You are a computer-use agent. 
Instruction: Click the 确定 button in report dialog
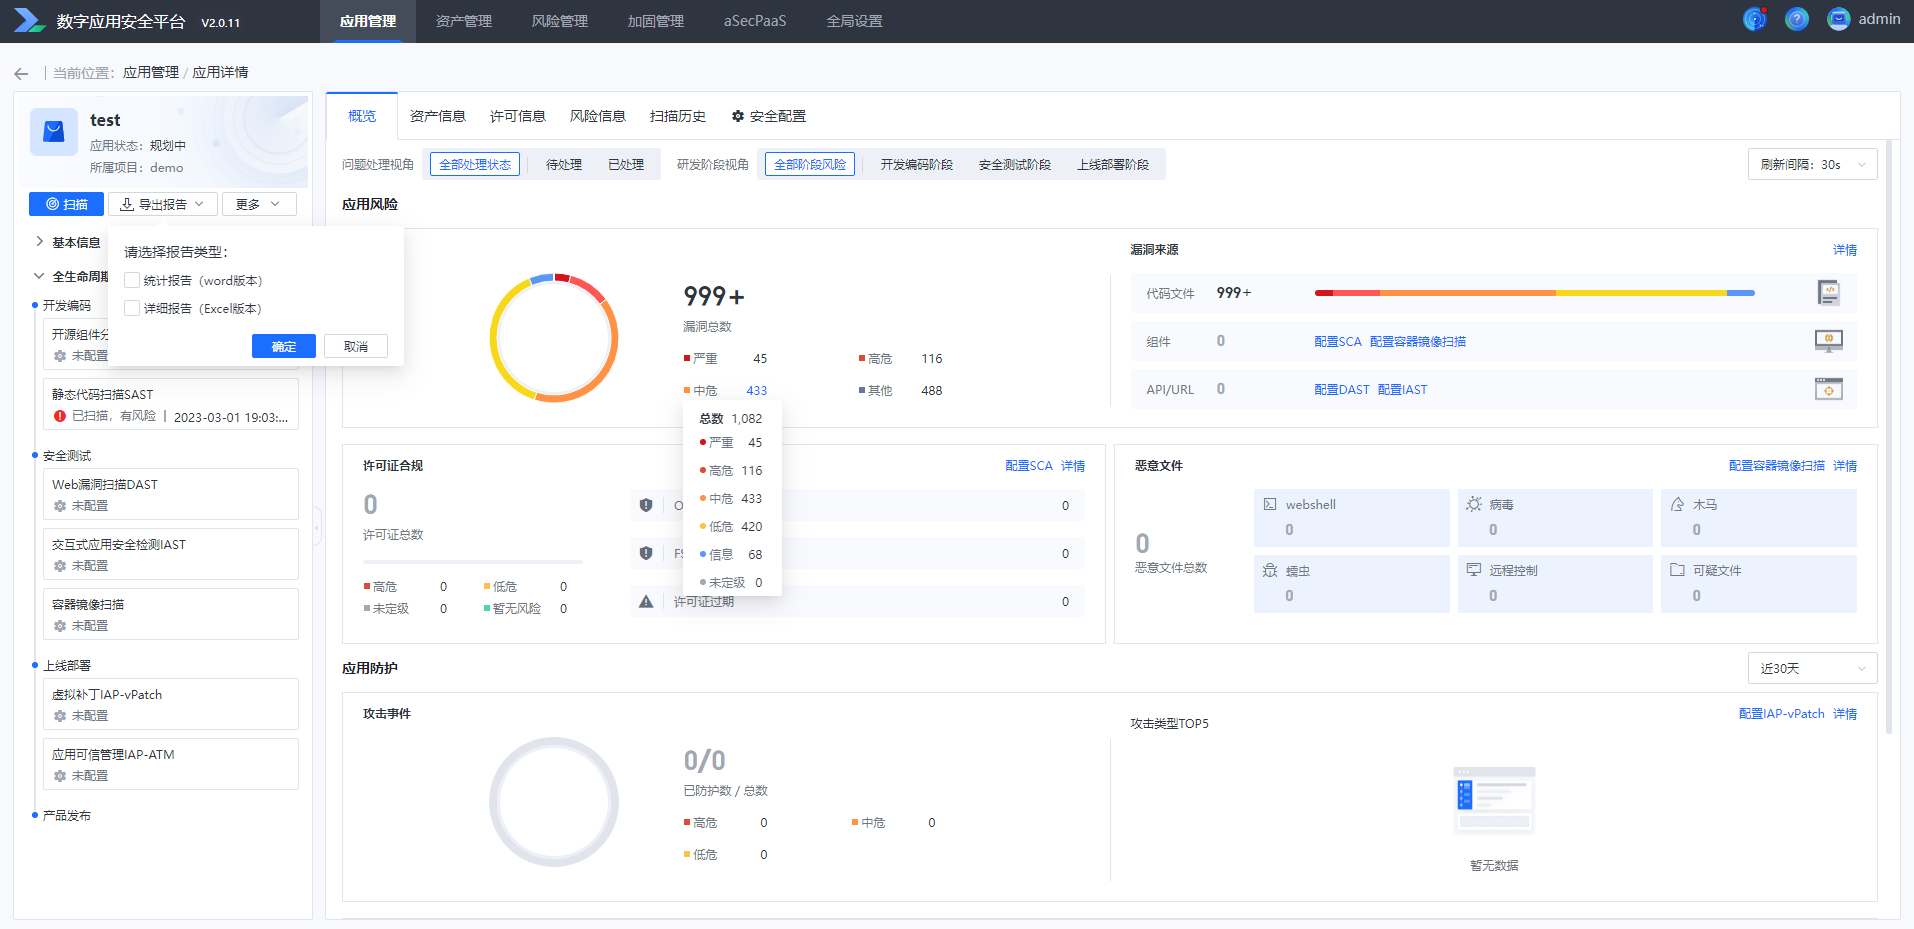click(x=284, y=346)
